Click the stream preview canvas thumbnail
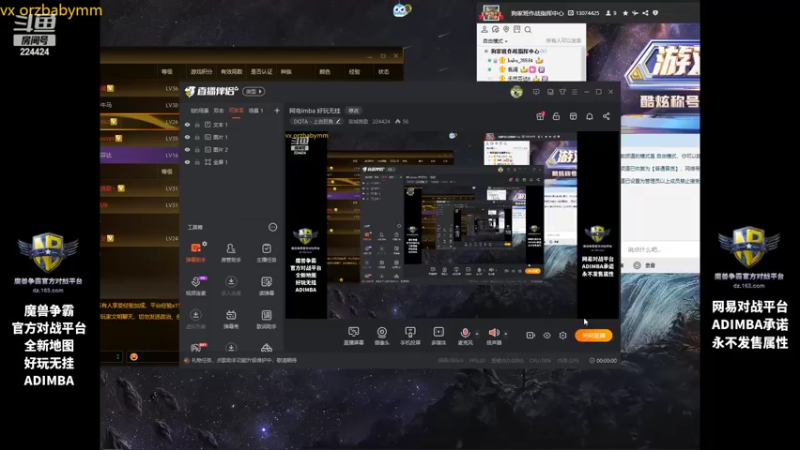This screenshot has height=450, width=800. pos(452,225)
